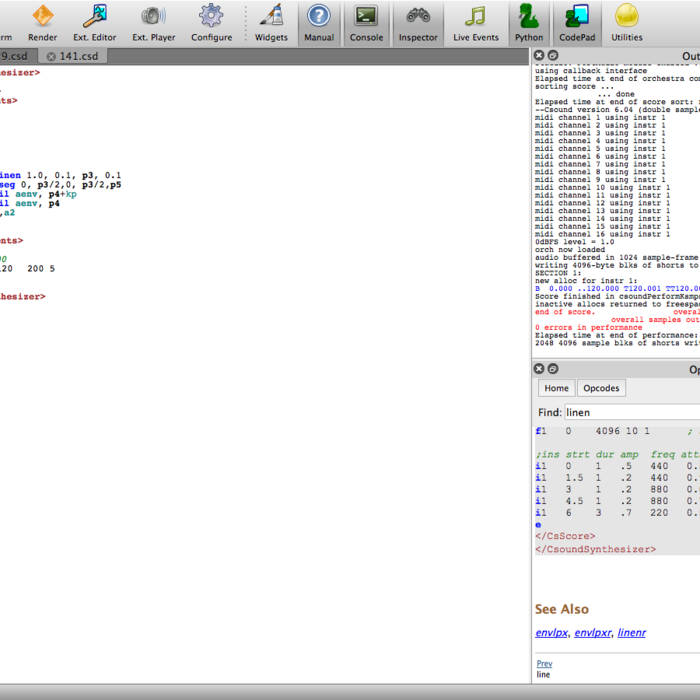Open the linenr See Also link
The height and width of the screenshot is (700, 700).
tap(631, 633)
